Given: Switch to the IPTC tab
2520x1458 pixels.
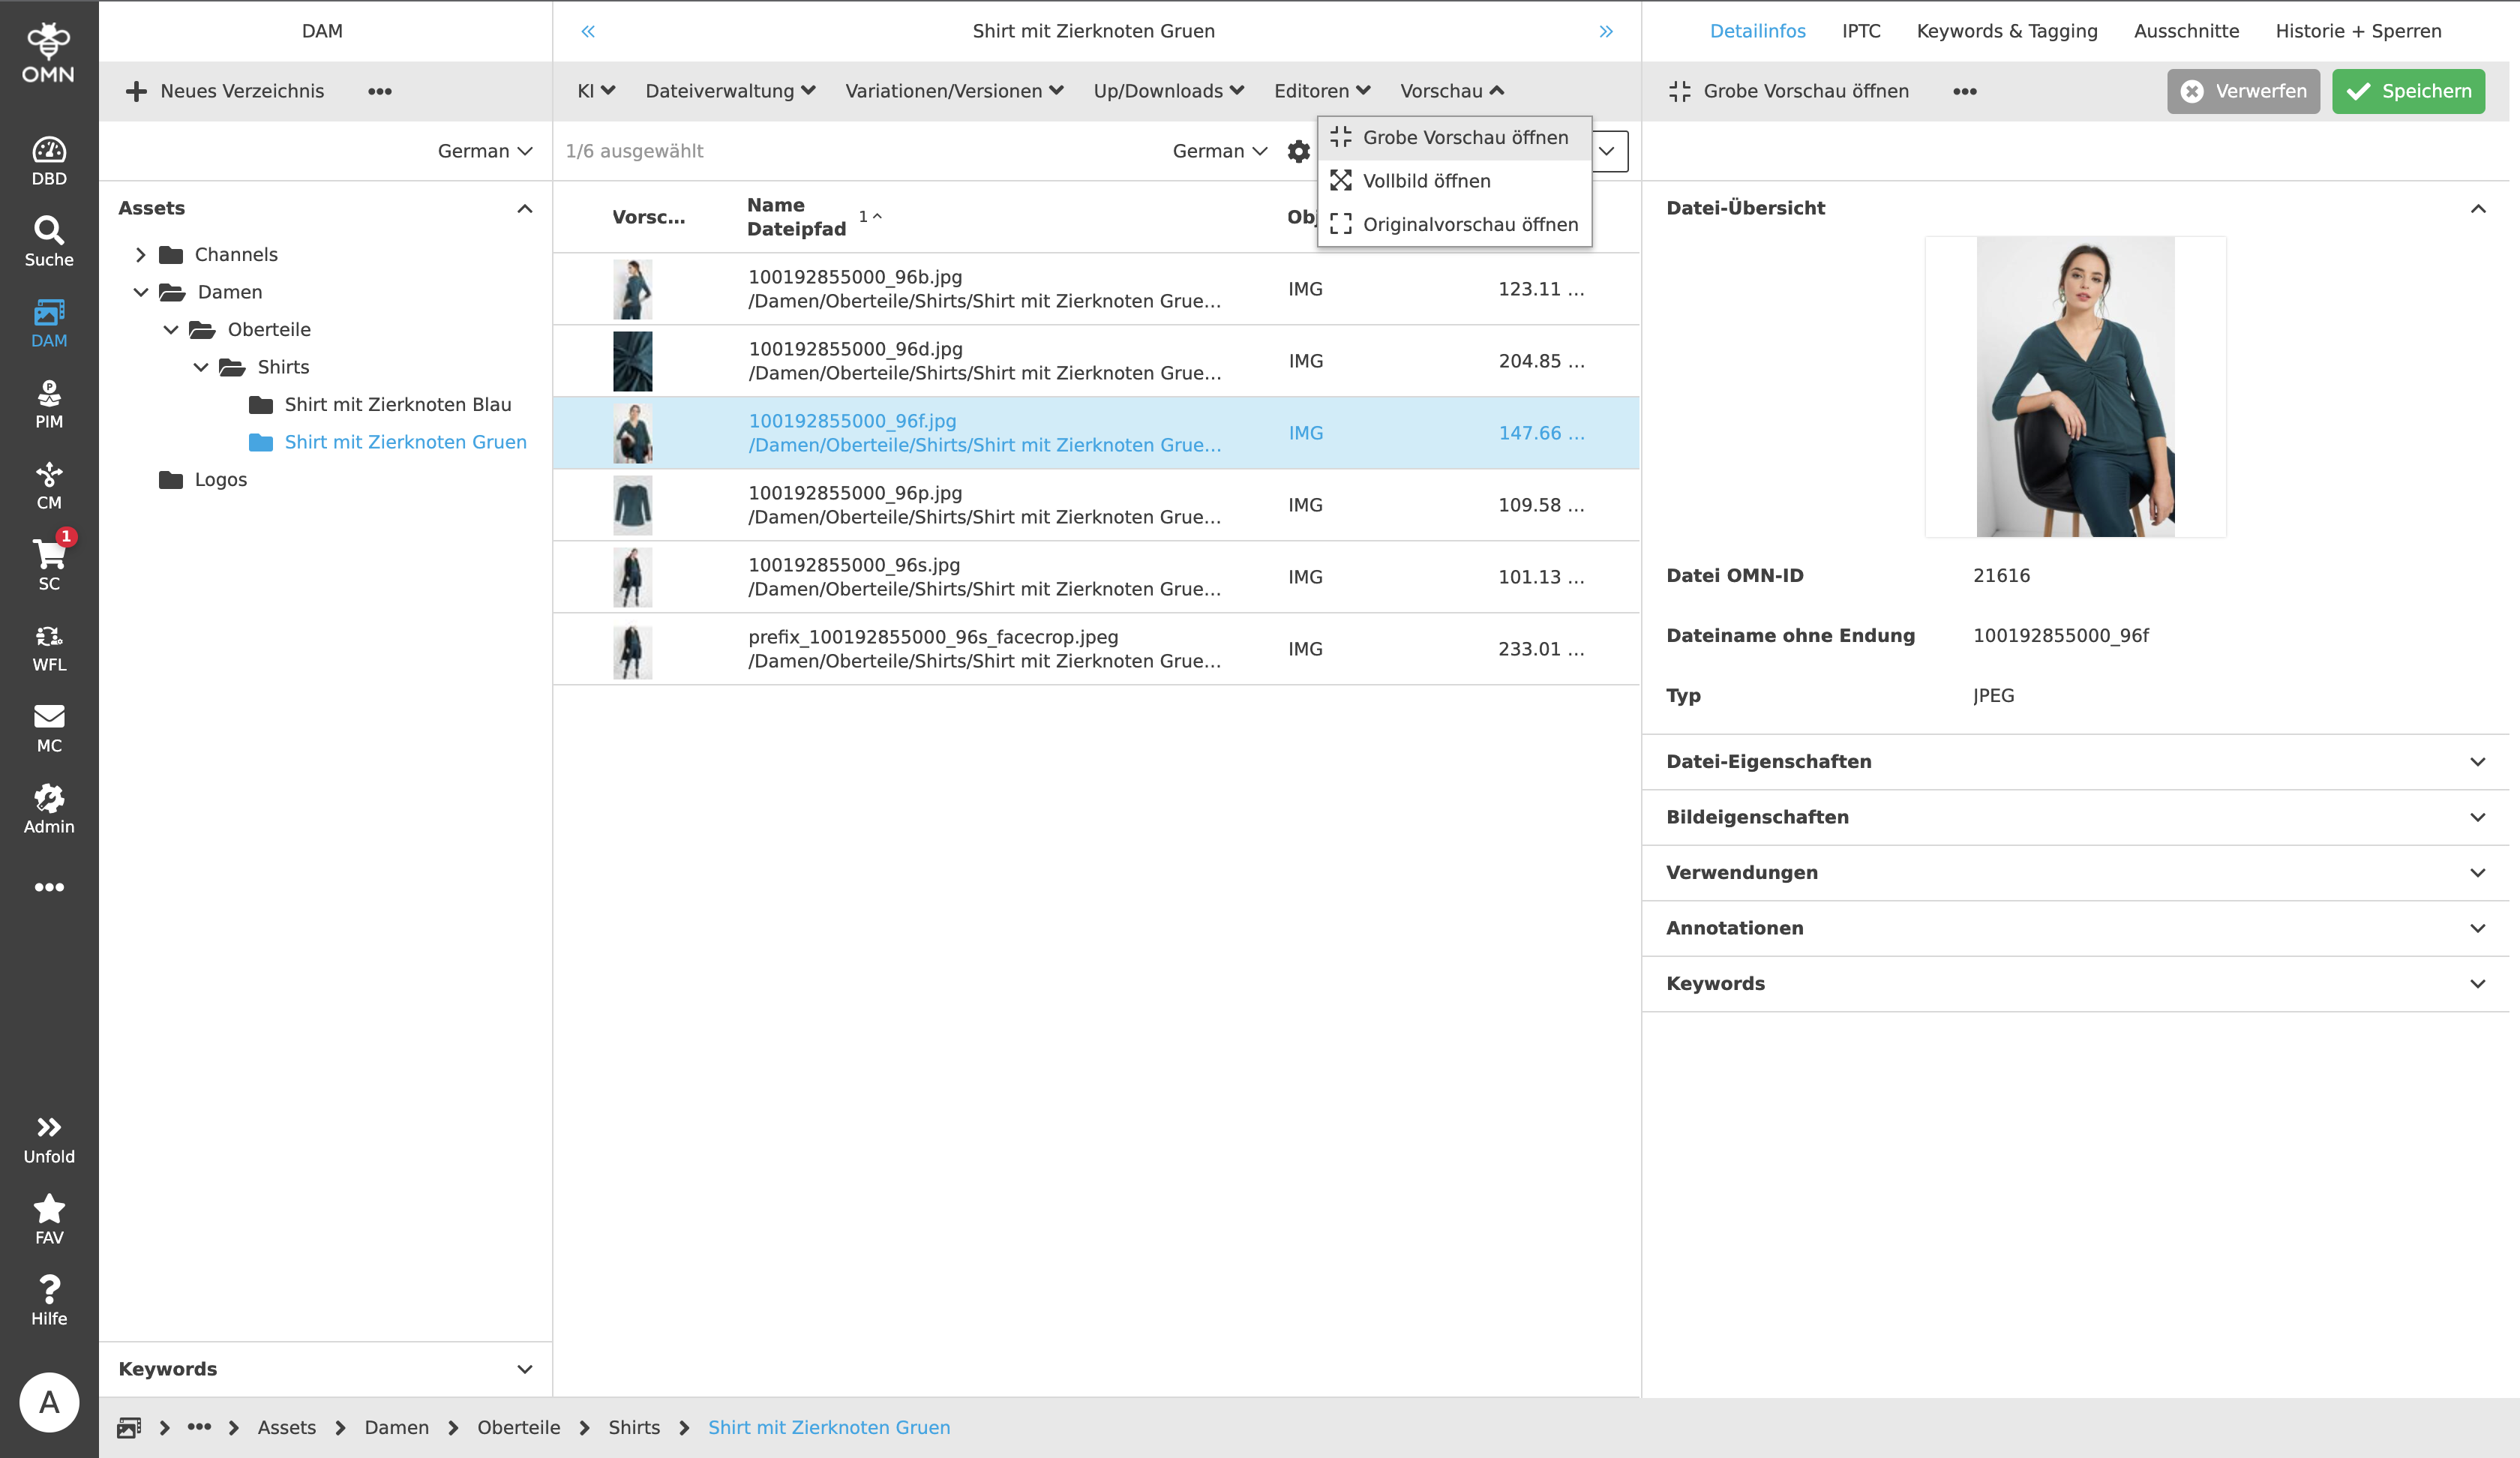Looking at the screenshot, I should 1861,31.
